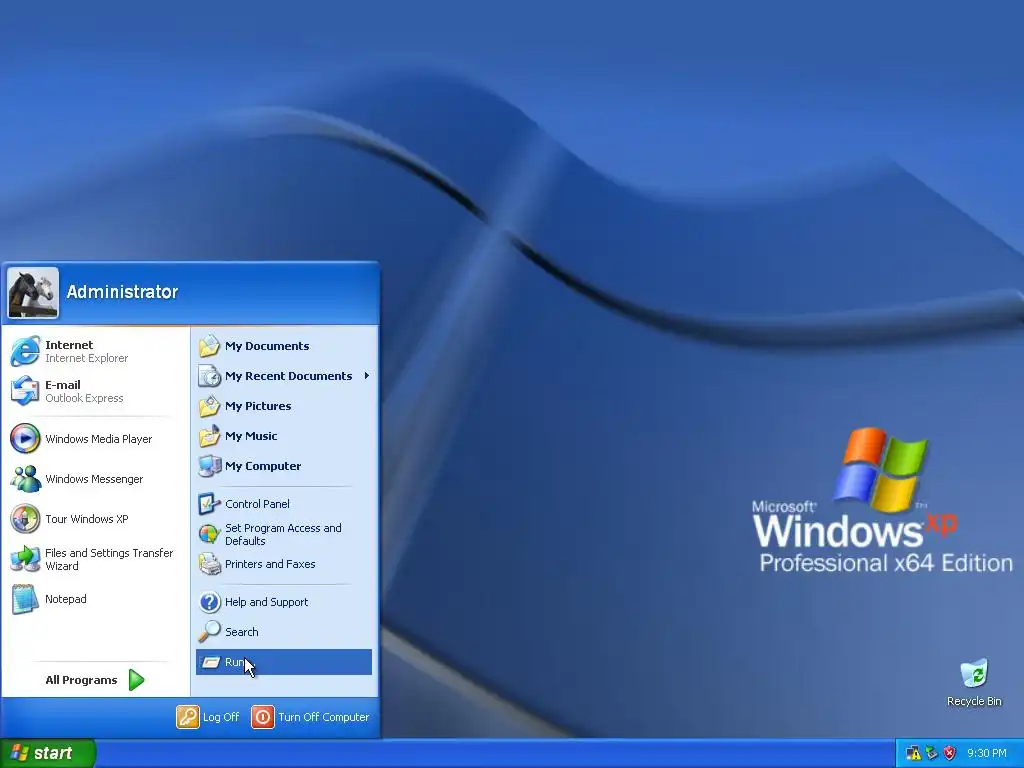The image size is (1024, 768).
Task: Click the Run icon
Action: click(210, 662)
